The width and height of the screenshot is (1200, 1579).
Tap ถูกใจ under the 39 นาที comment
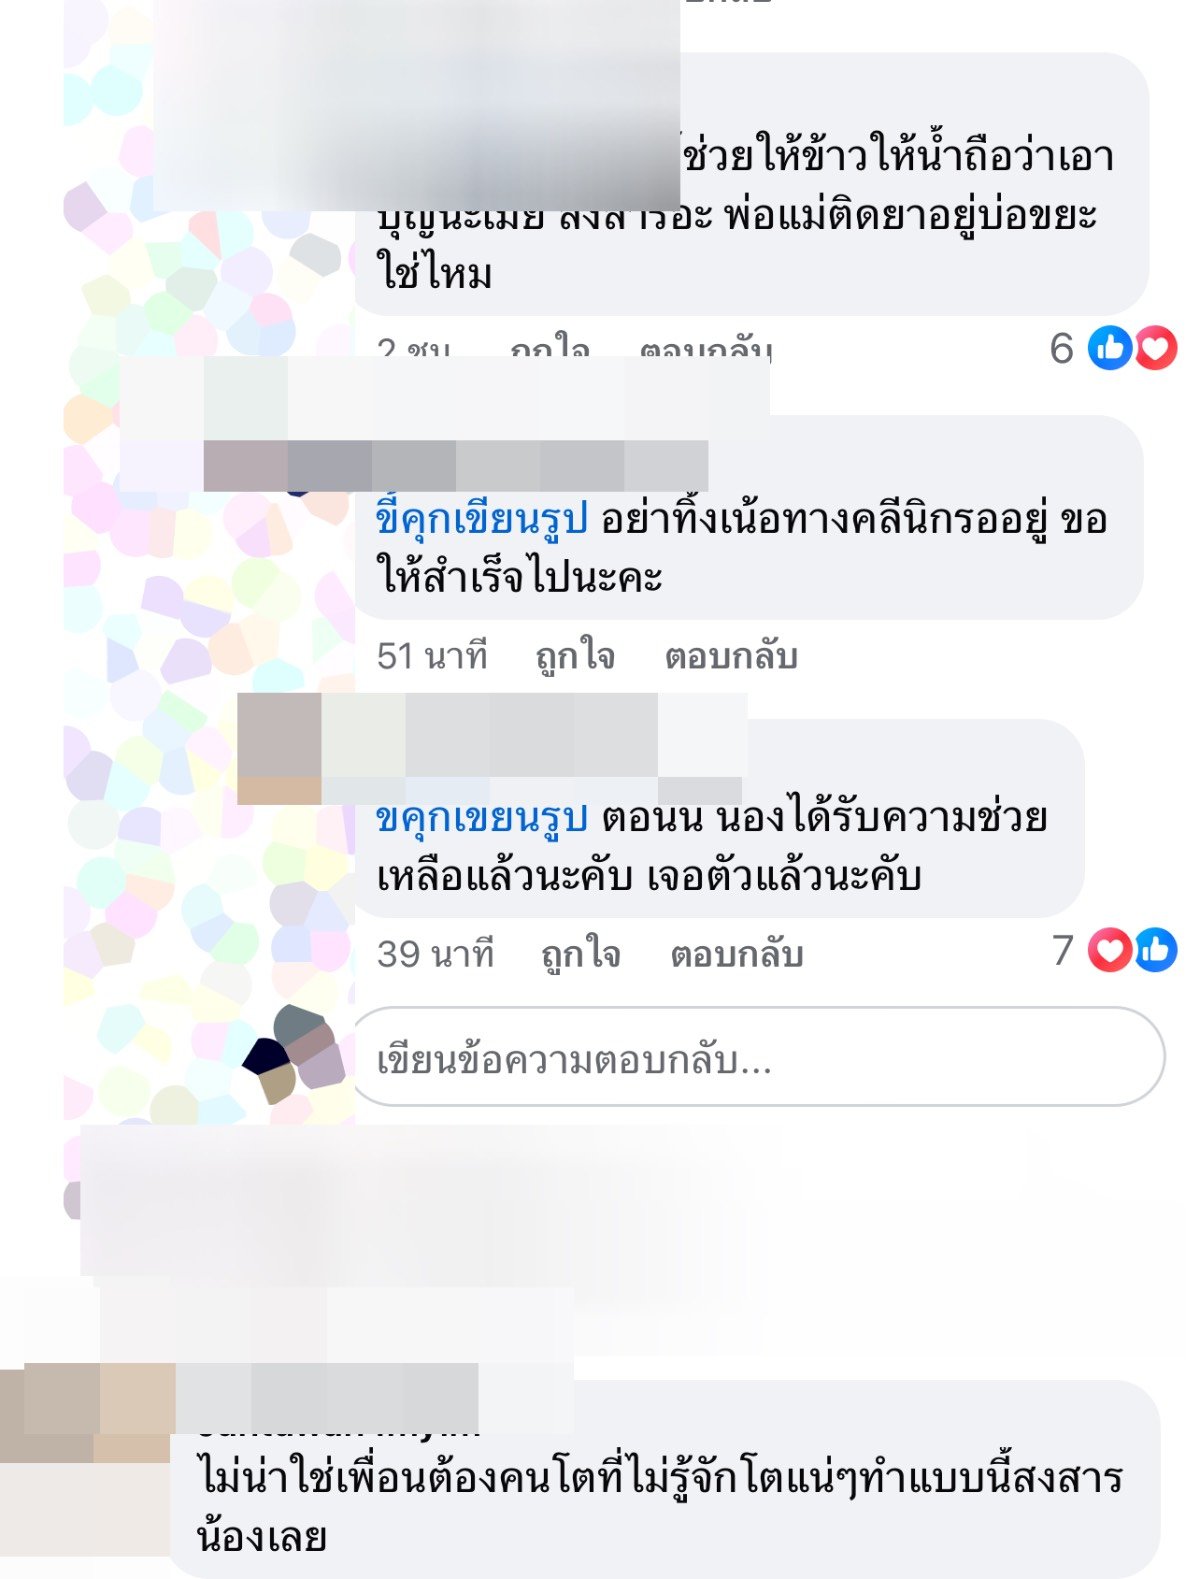click(581, 954)
